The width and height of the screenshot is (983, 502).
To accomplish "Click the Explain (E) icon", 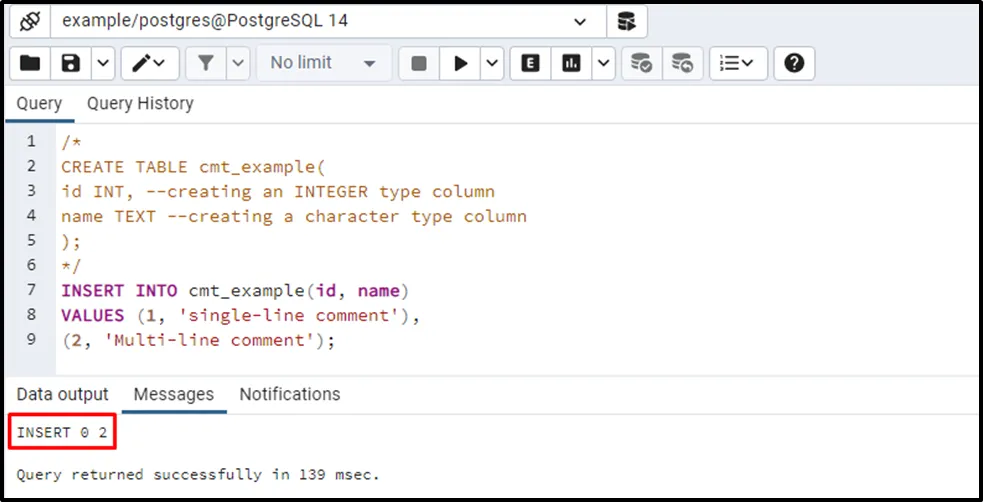I will coord(531,63).
